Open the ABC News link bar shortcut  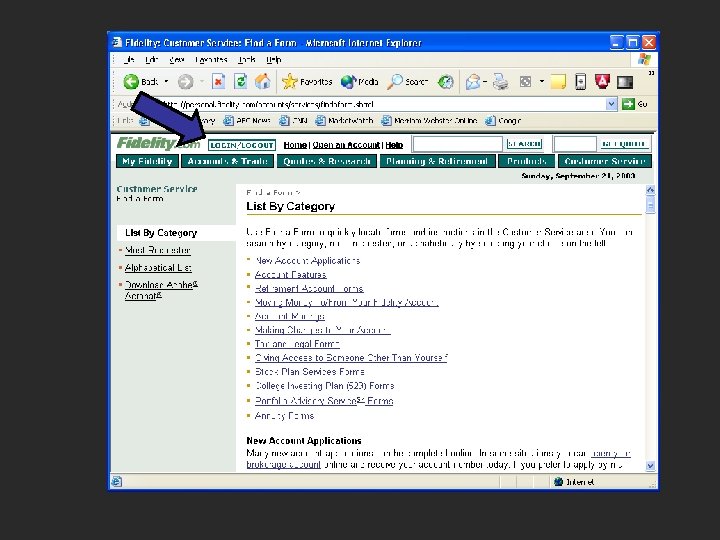click(247, 121)
